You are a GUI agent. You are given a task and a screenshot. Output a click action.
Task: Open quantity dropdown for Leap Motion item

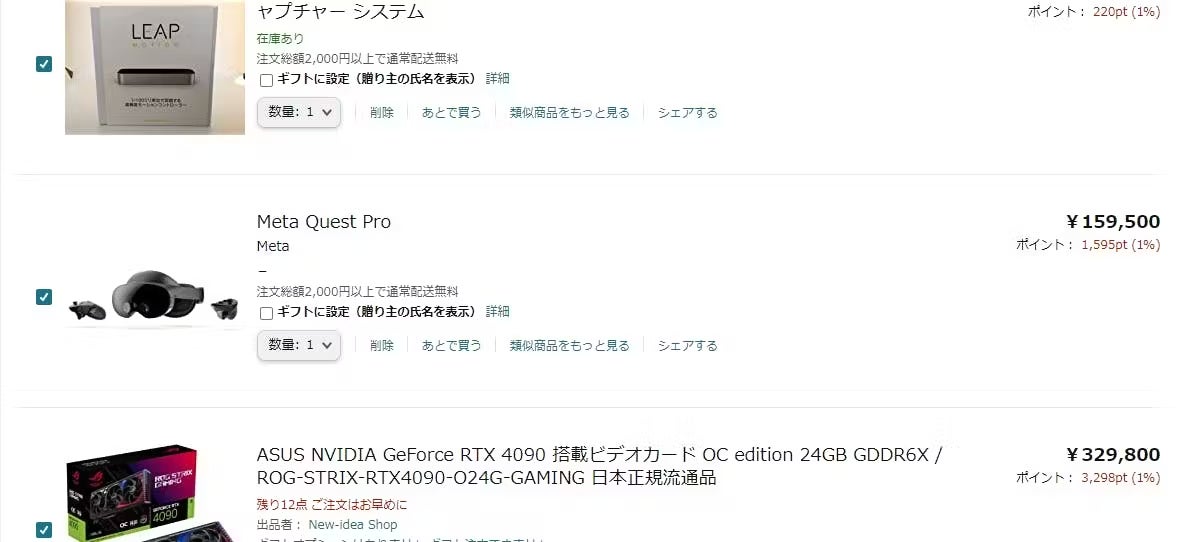[299, 112]
